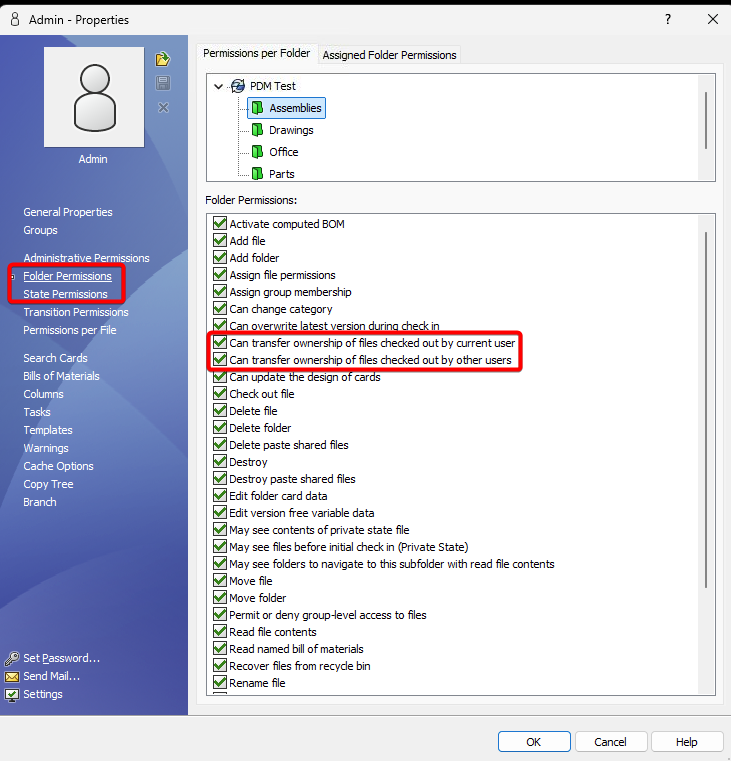Open Bills of Materials page

(61, 376)
